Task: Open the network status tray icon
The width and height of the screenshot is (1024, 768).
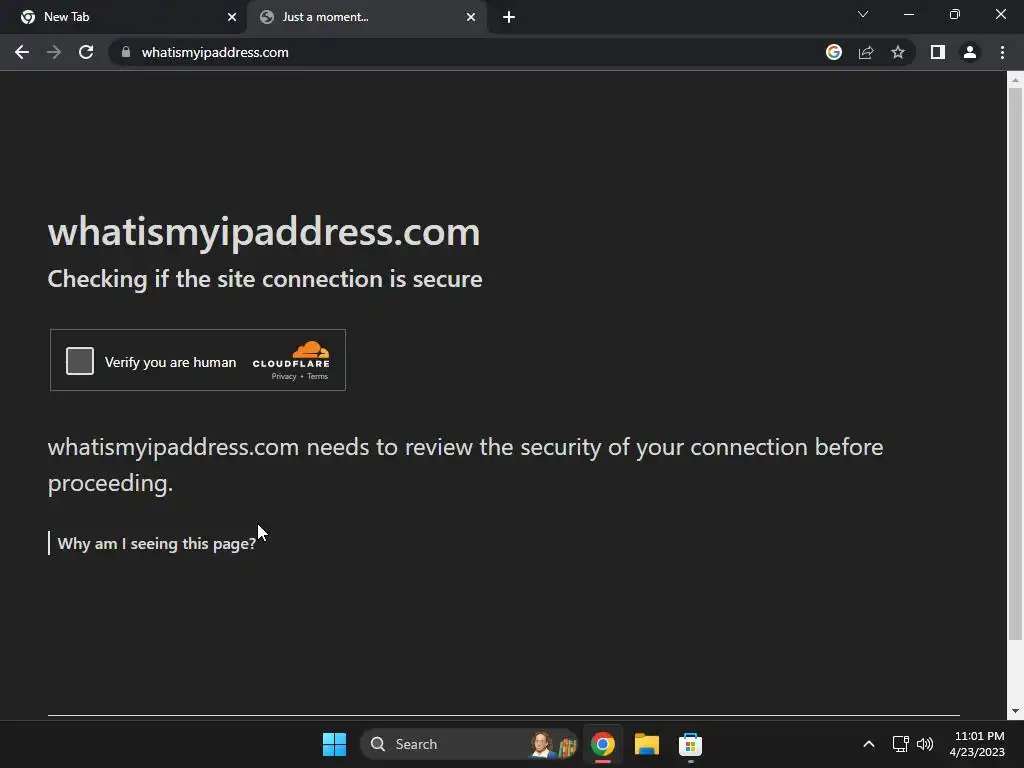Action: [901, 744]
